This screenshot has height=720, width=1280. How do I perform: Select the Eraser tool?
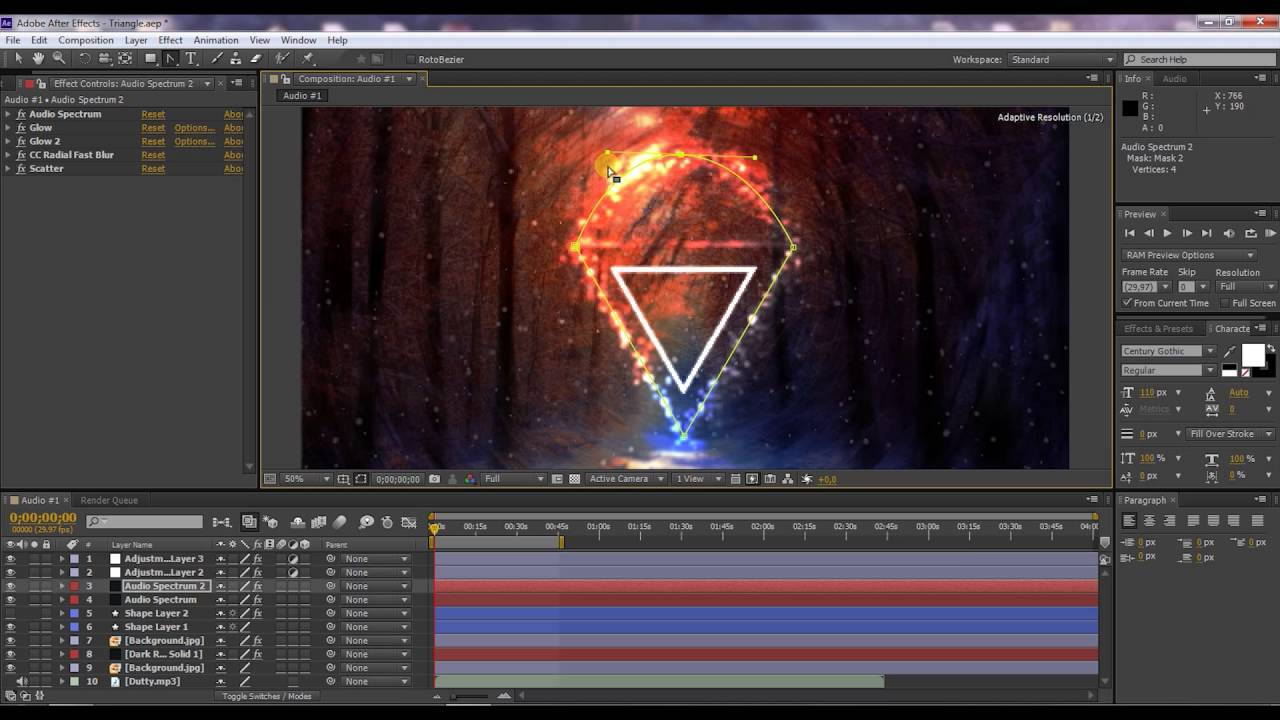point(255,59)
